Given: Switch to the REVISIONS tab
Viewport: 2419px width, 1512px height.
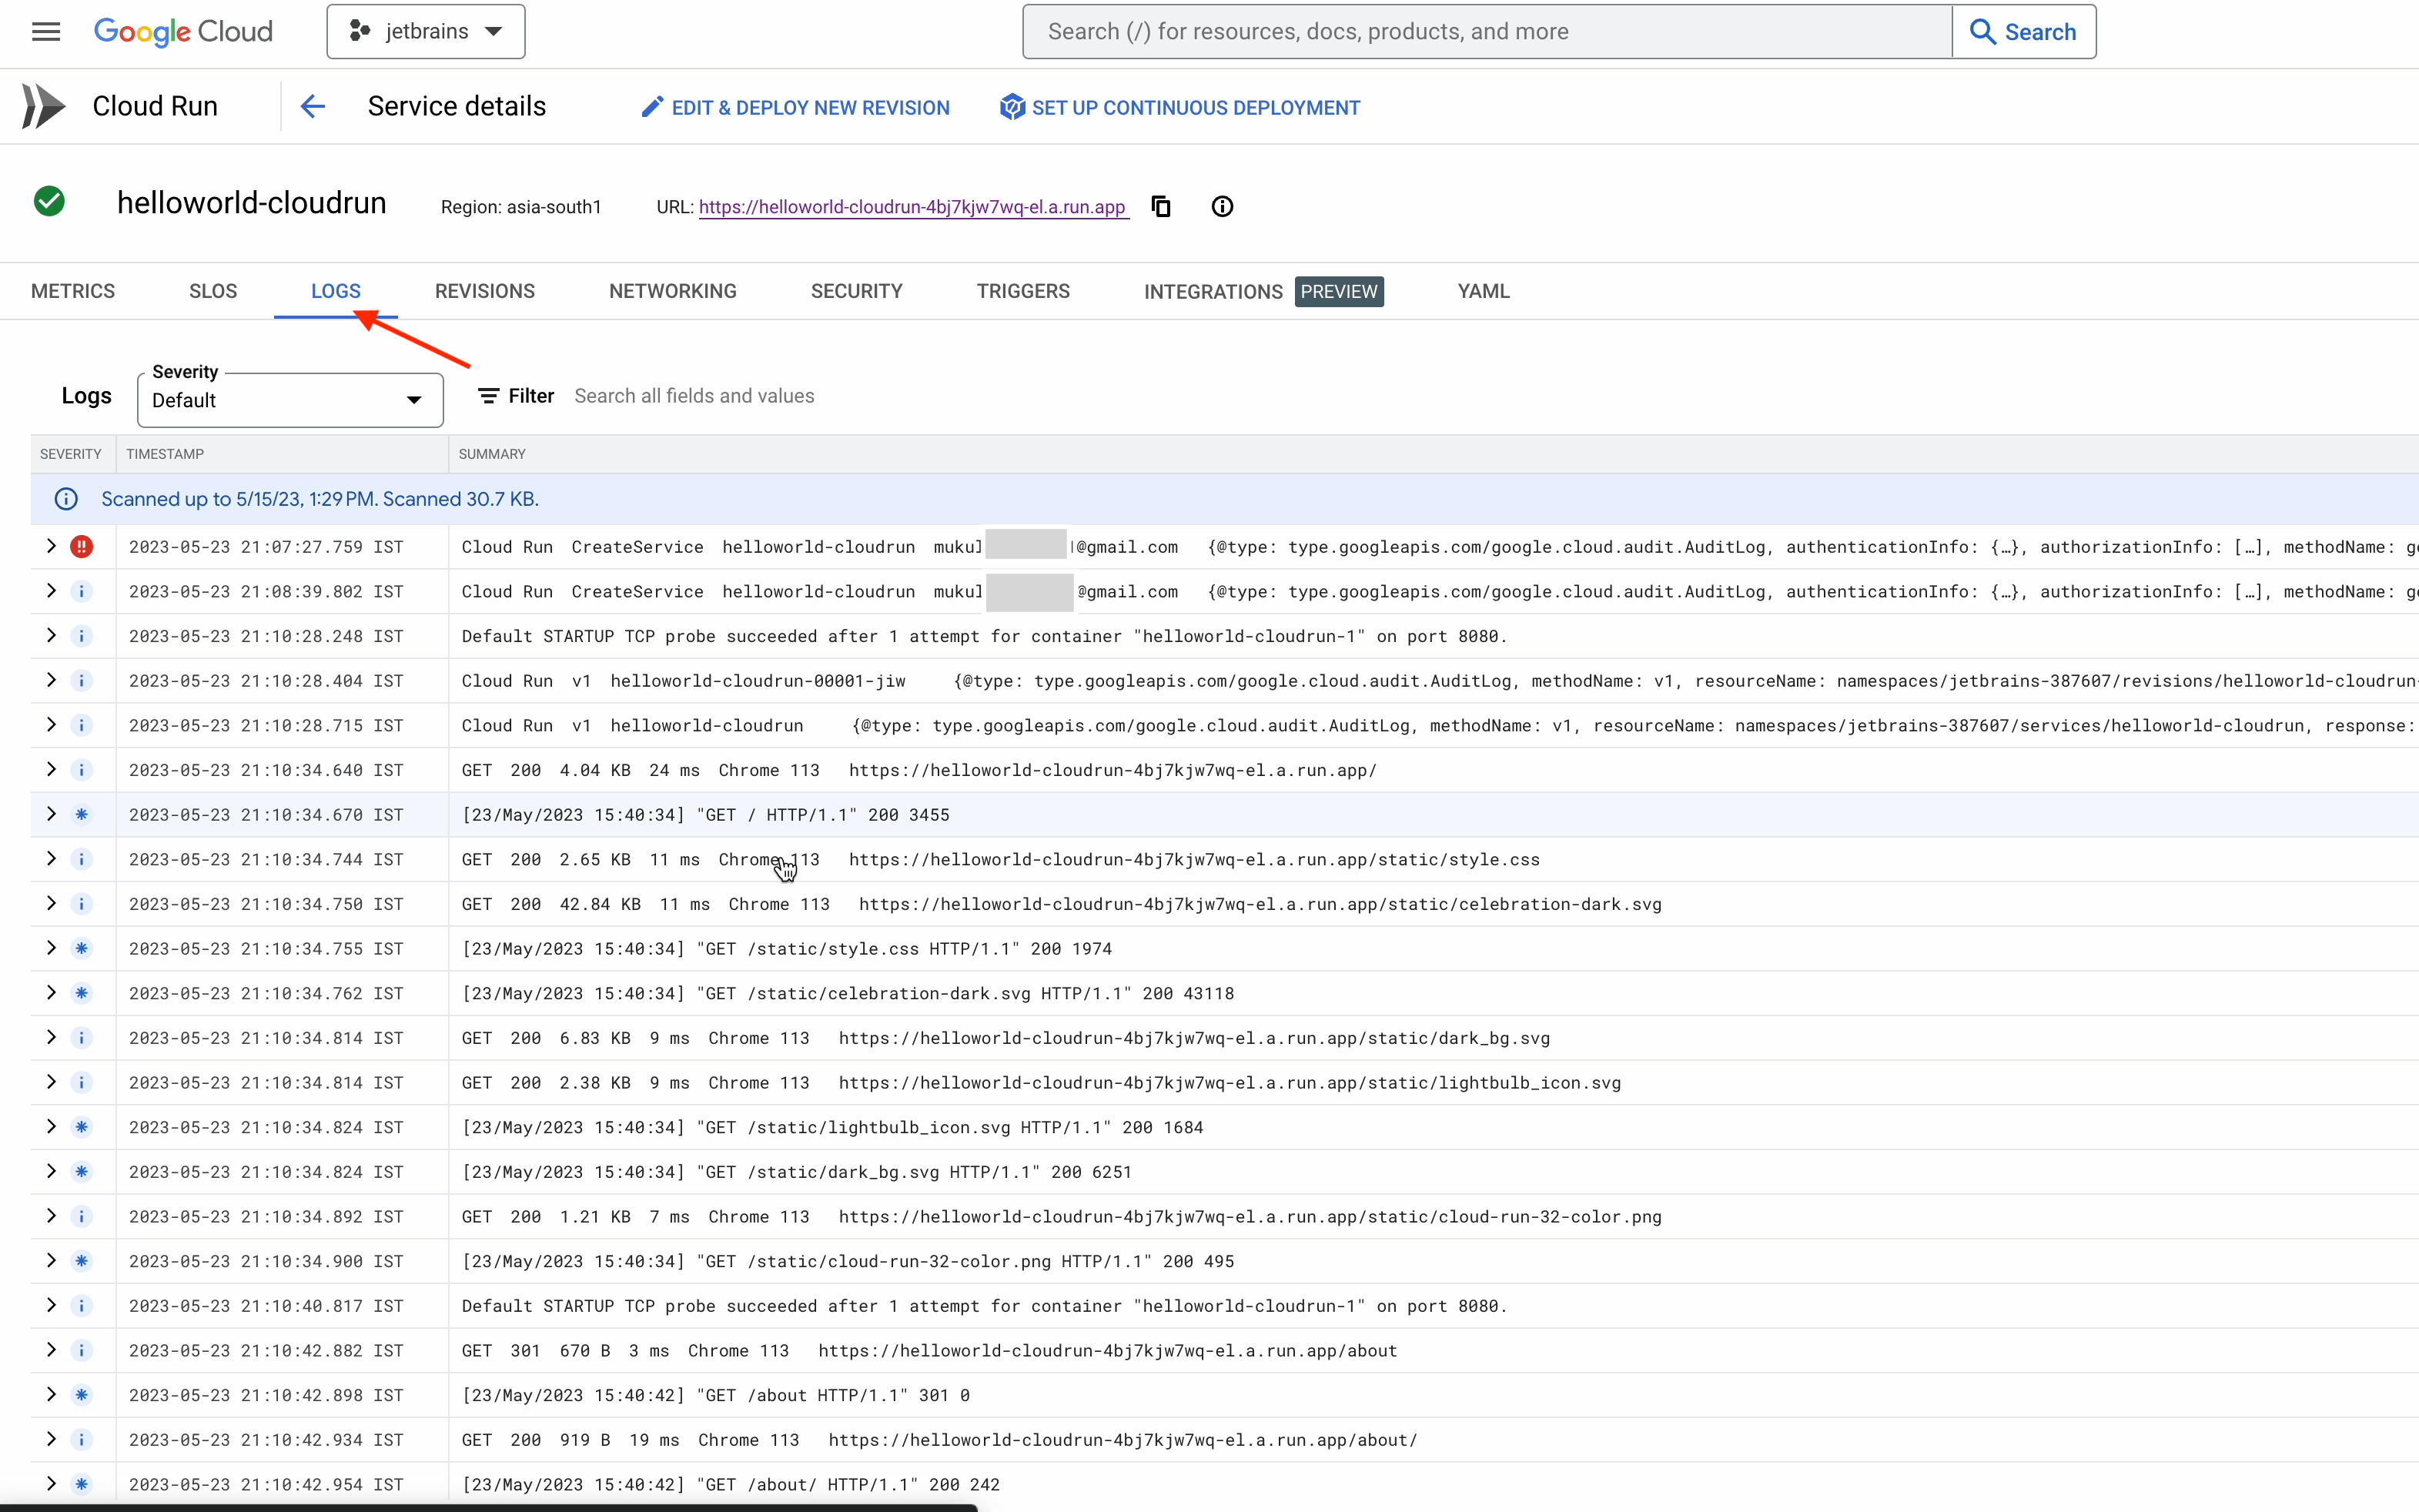Looking at the screenshot, I should 485,291.
